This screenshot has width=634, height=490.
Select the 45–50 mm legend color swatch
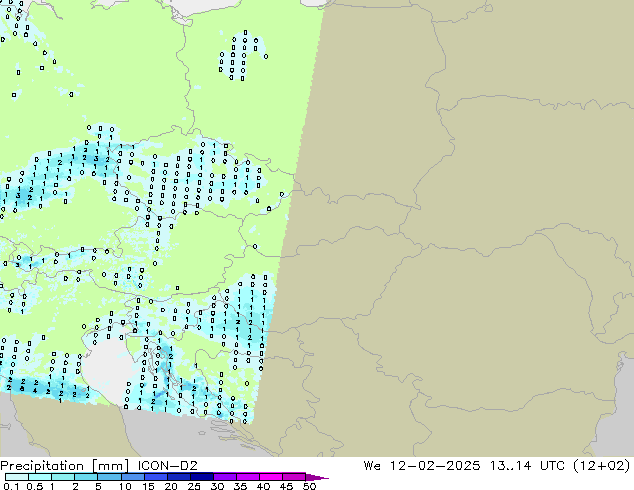294,477
